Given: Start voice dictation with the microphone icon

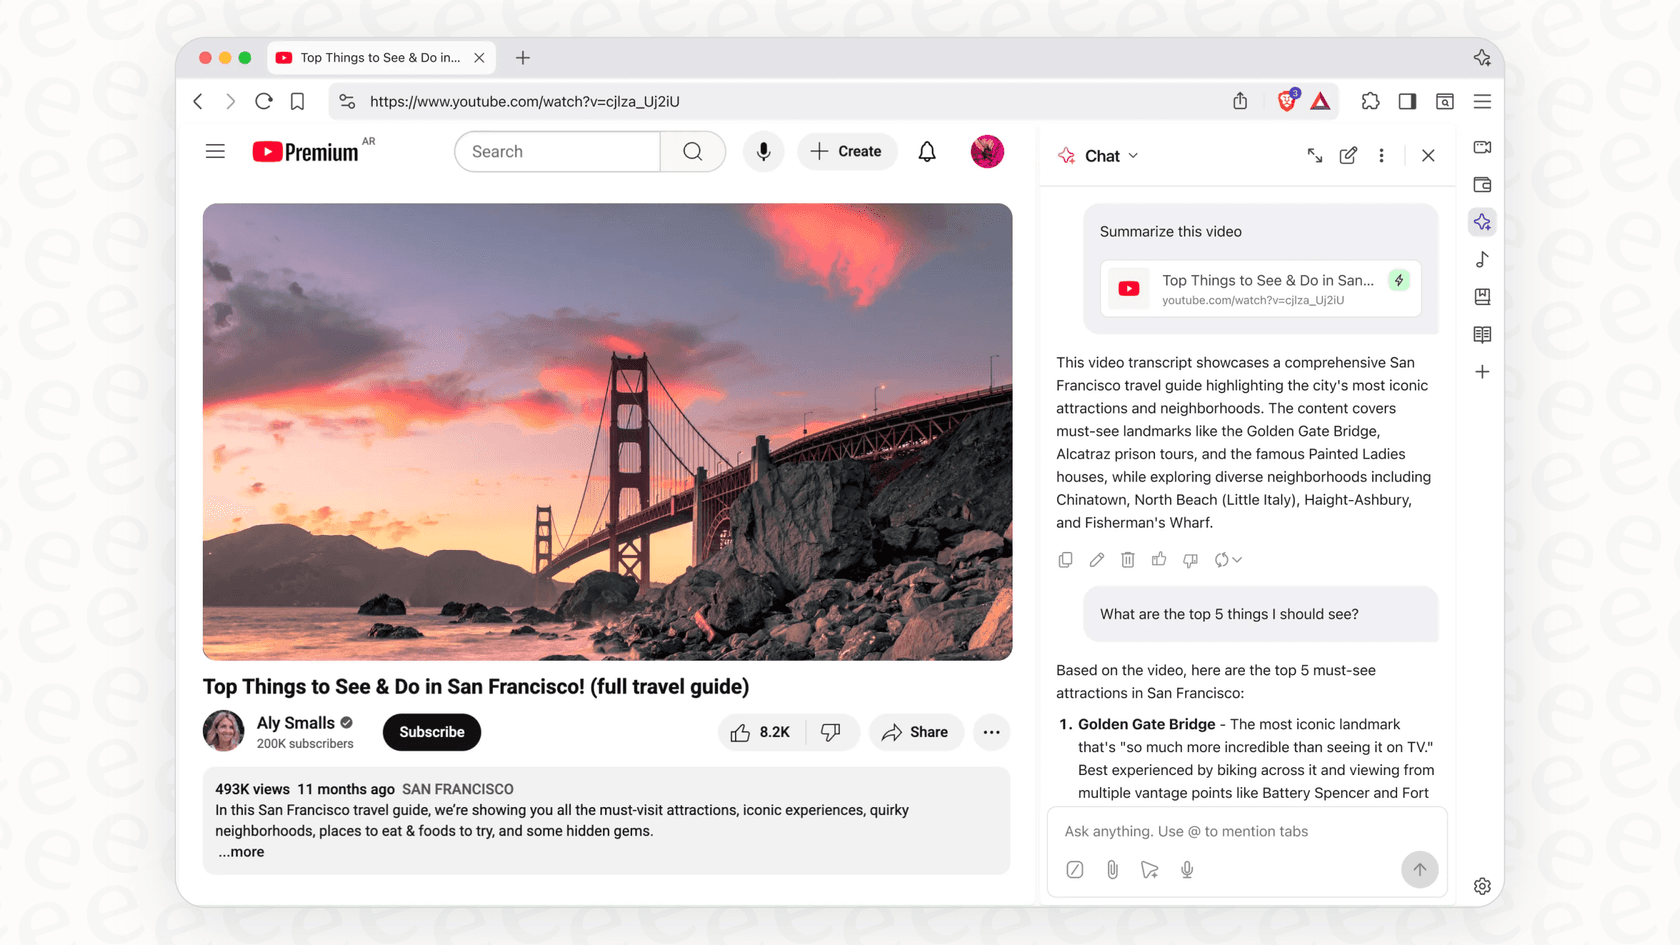Looking at the screenshot, I should [1187, 870].
